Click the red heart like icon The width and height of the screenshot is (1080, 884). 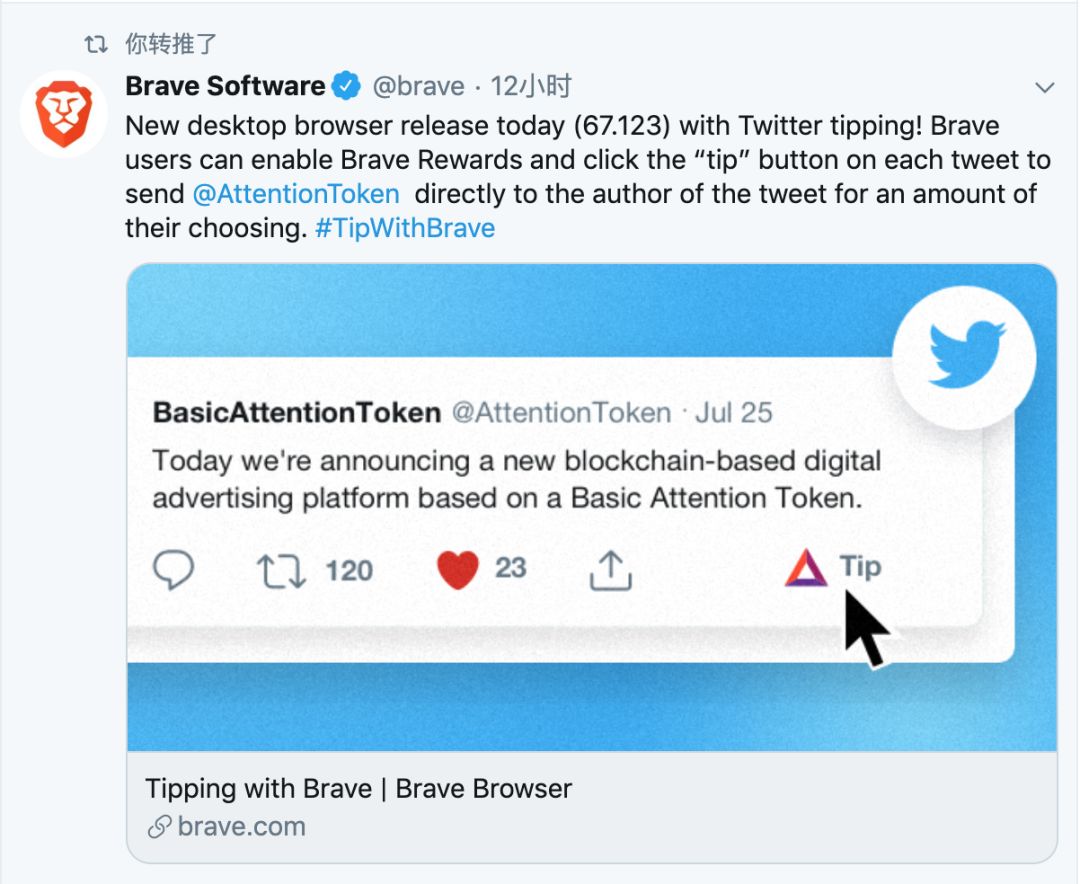coord(457,570)
